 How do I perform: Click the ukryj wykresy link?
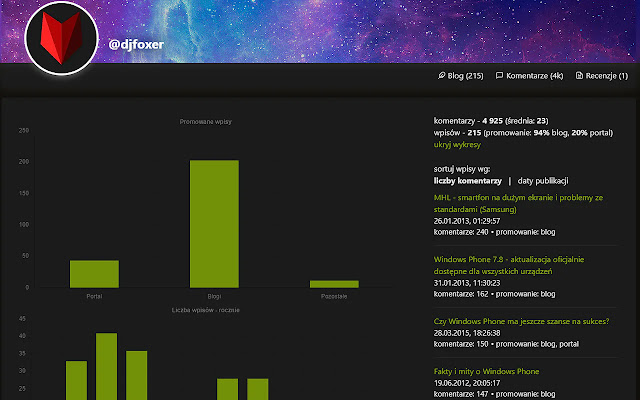(457, 144)
